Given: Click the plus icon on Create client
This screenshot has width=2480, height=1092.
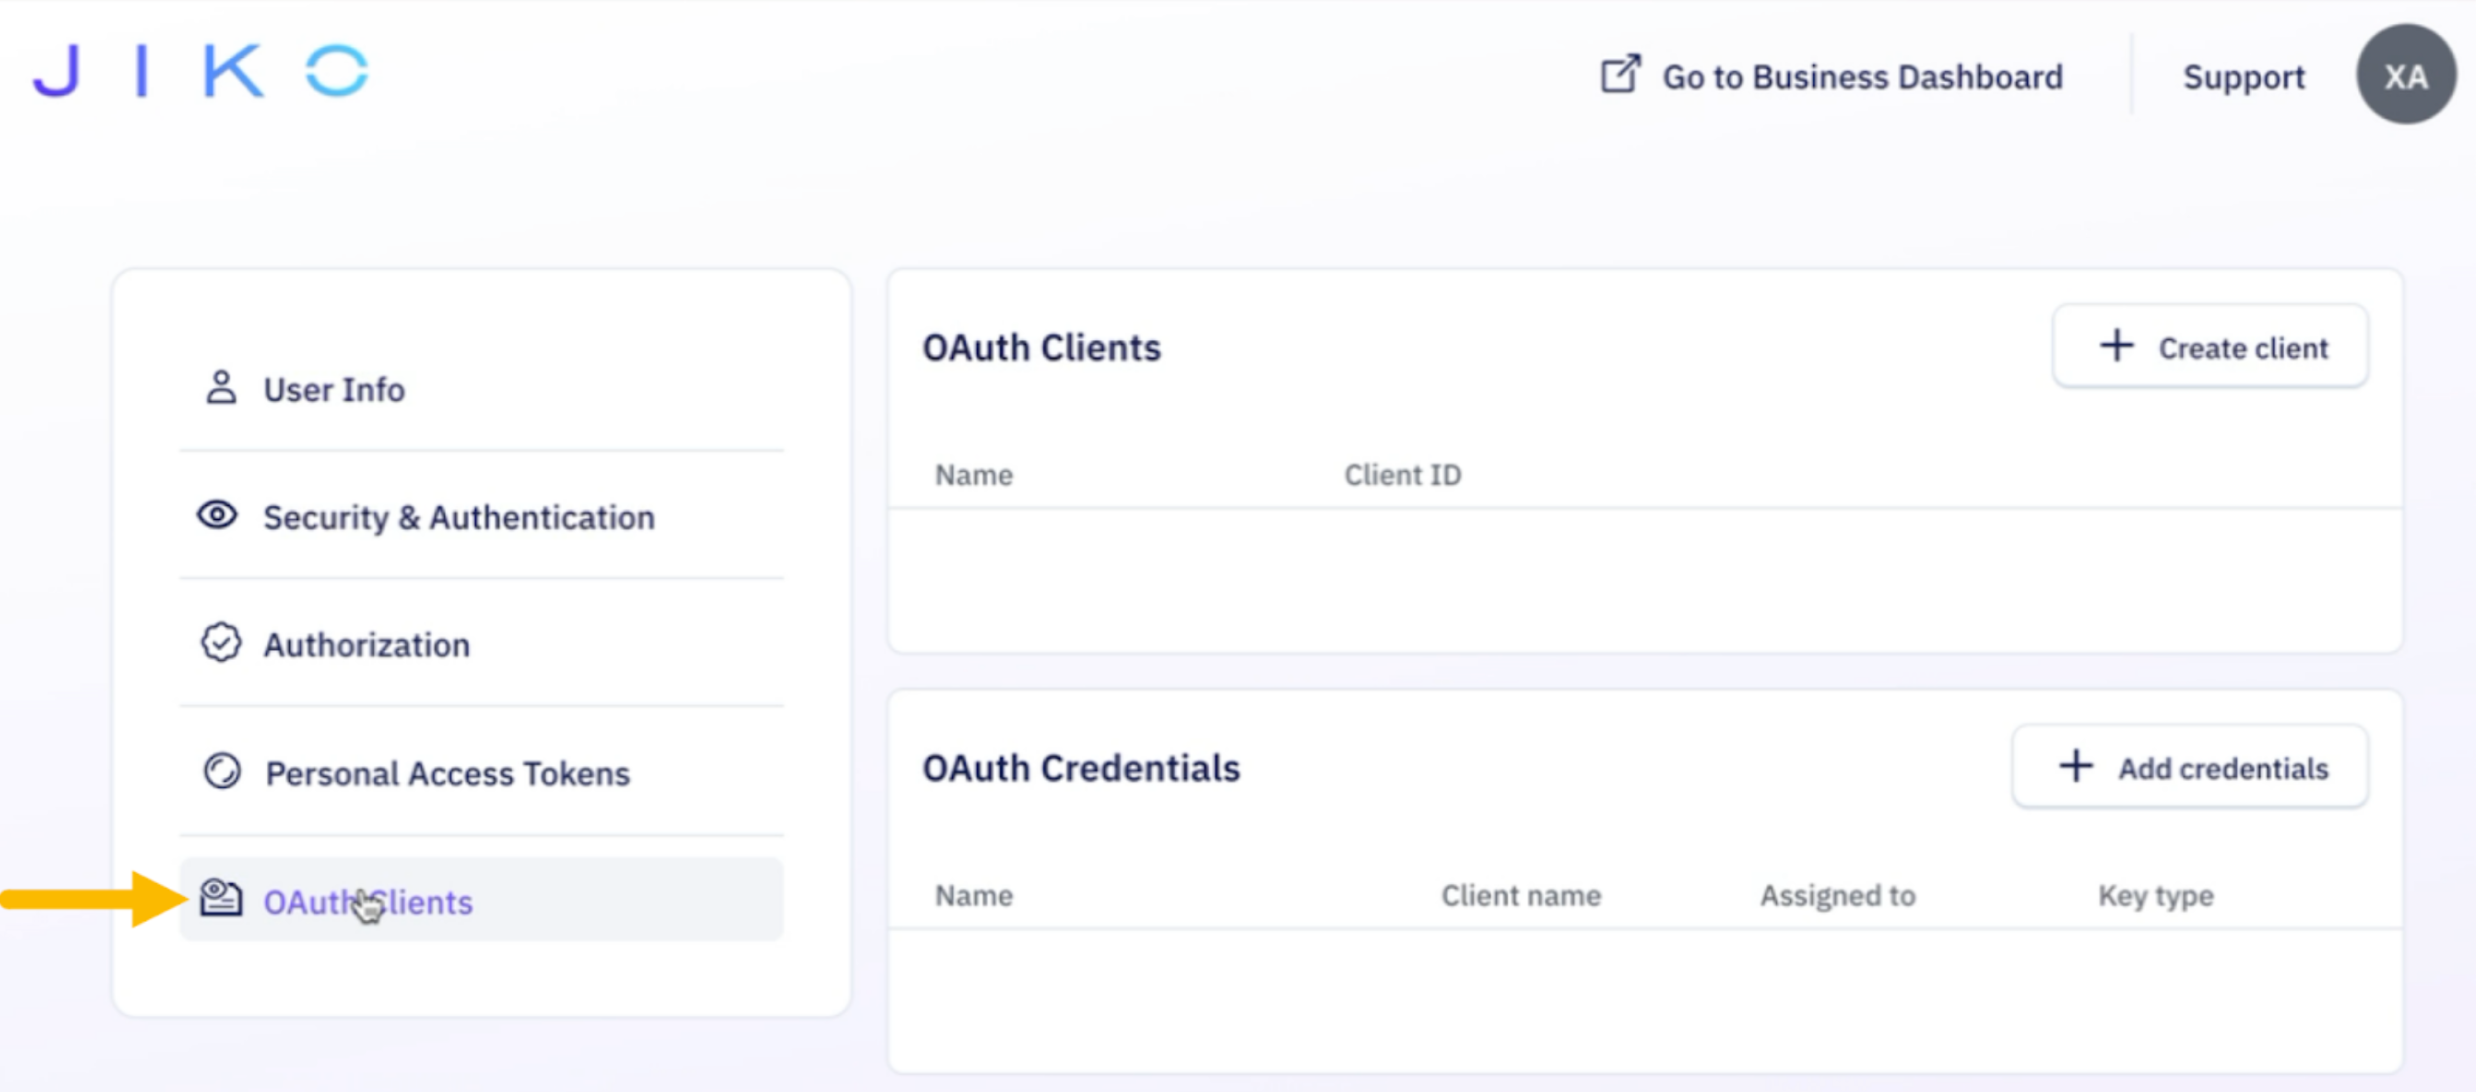Looking at the screenshot, I should [2115, 347].
